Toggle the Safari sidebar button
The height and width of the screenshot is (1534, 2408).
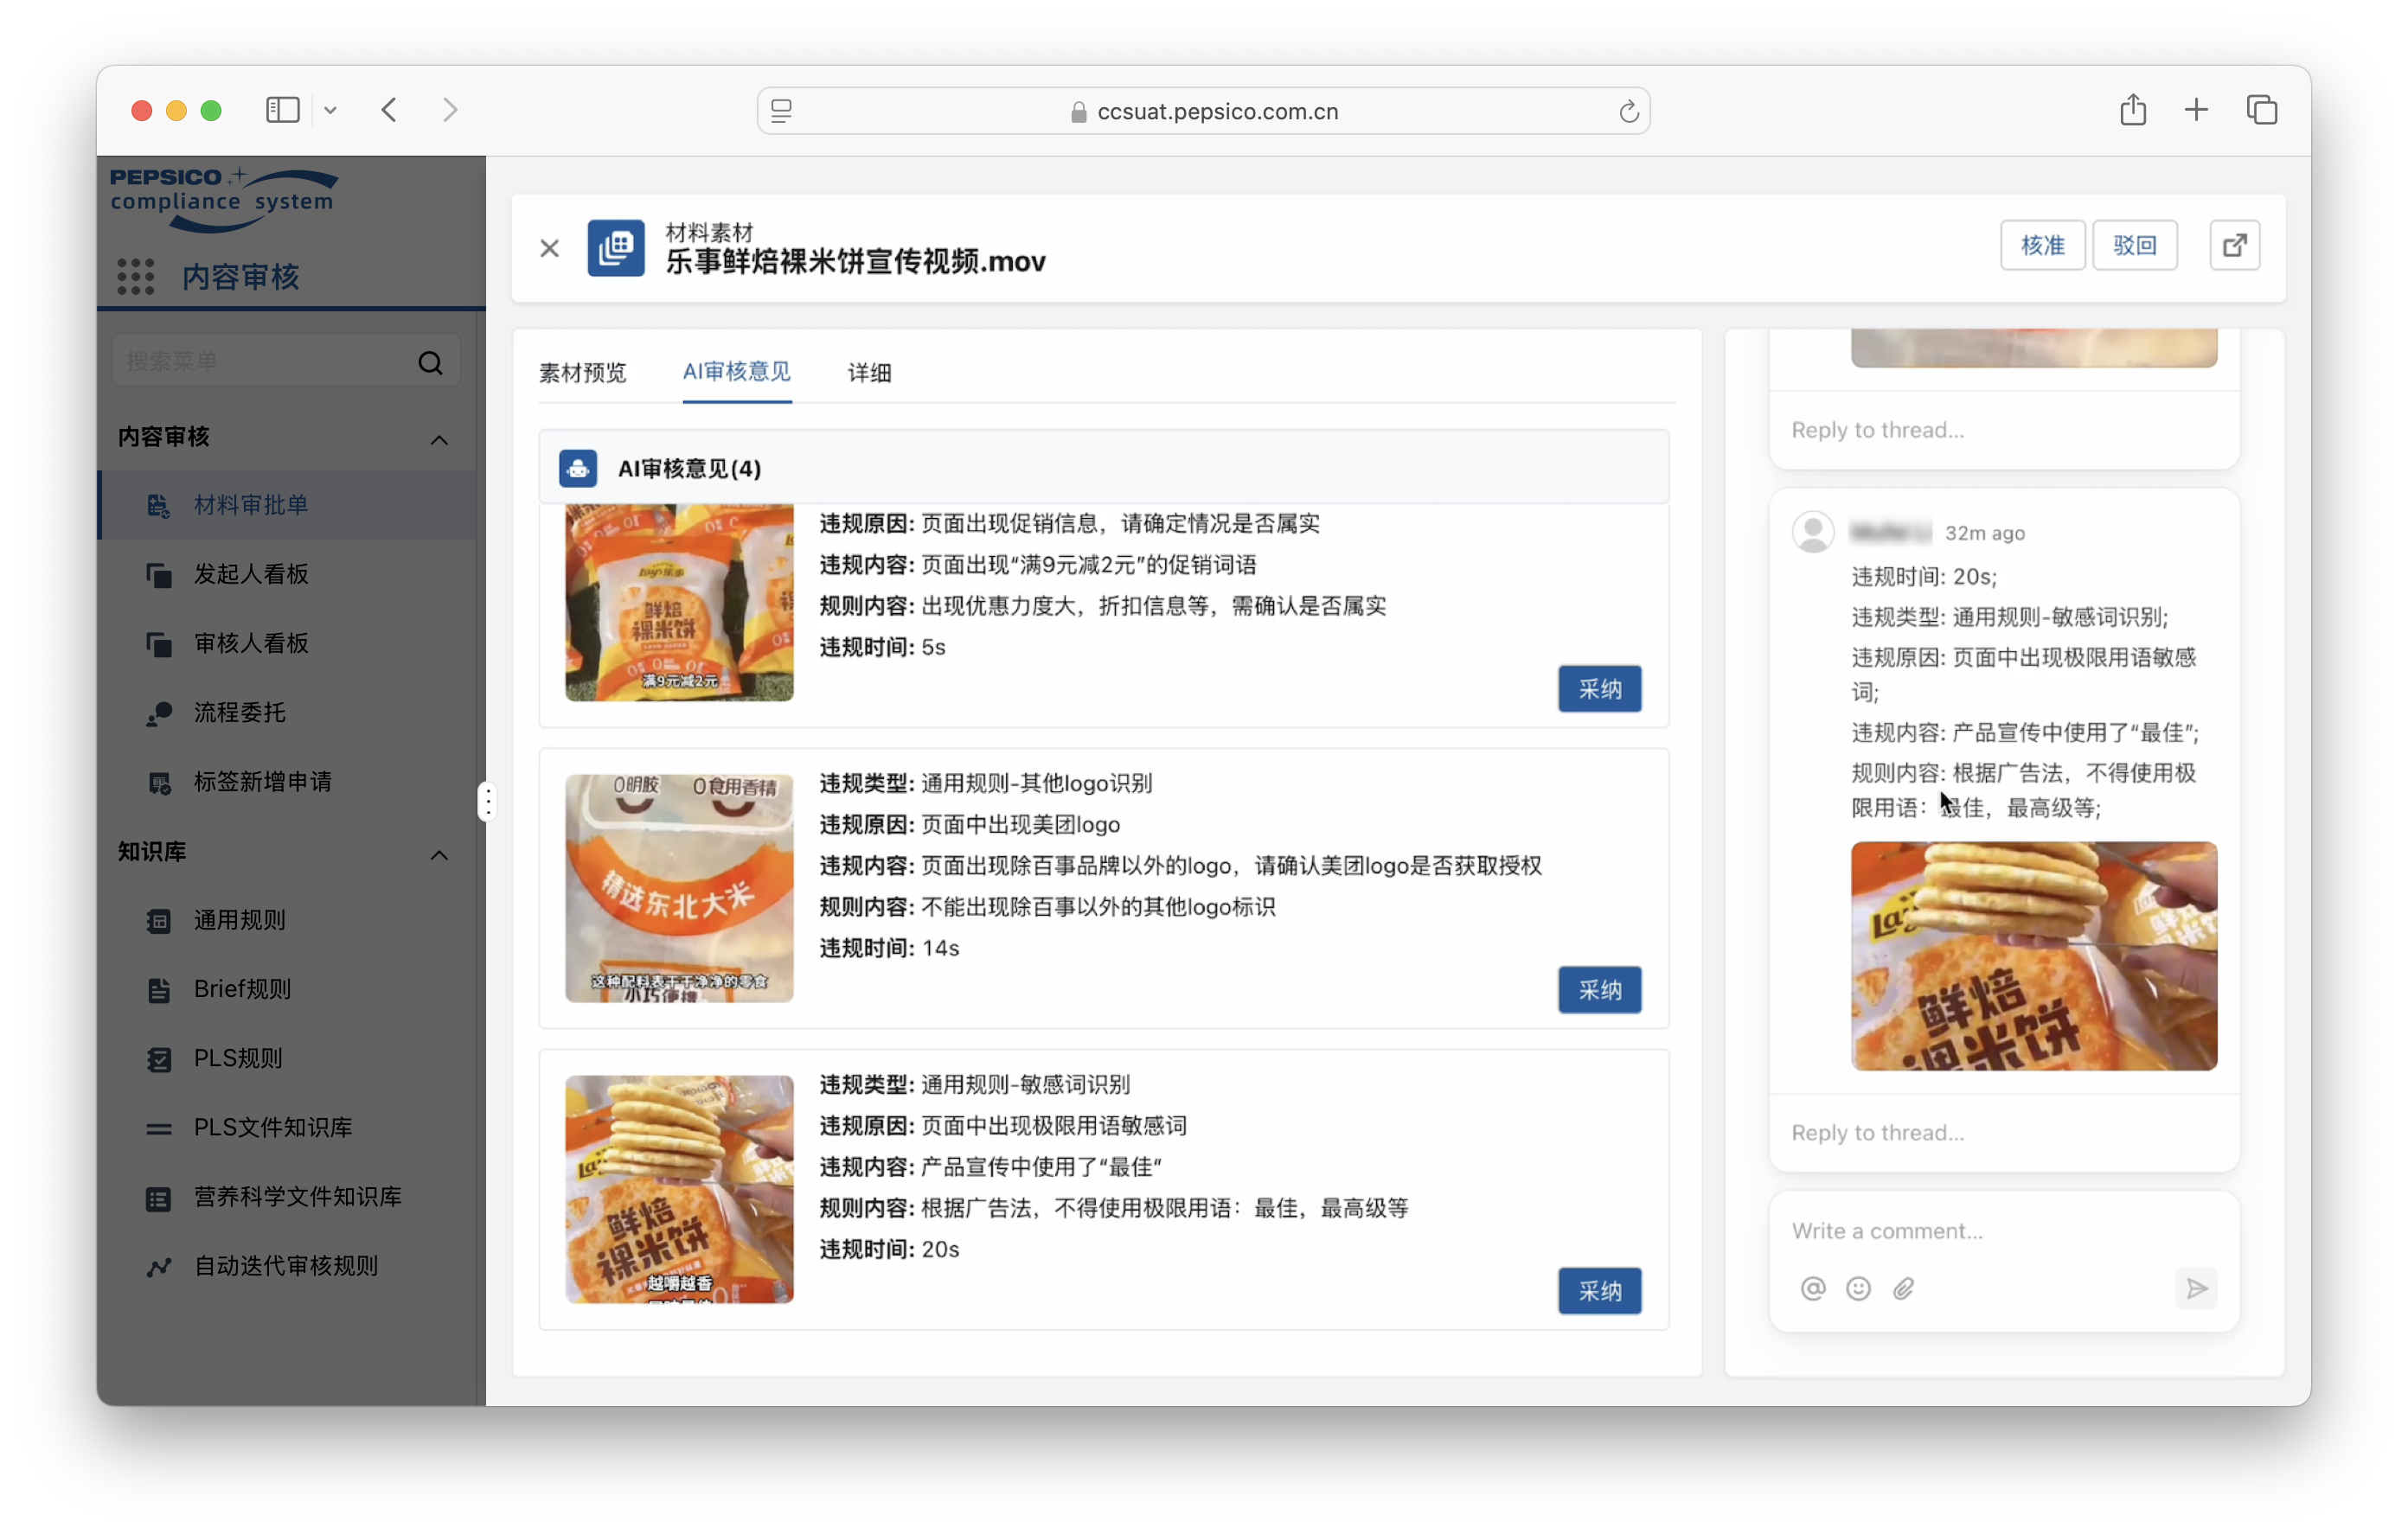[283, 110]
